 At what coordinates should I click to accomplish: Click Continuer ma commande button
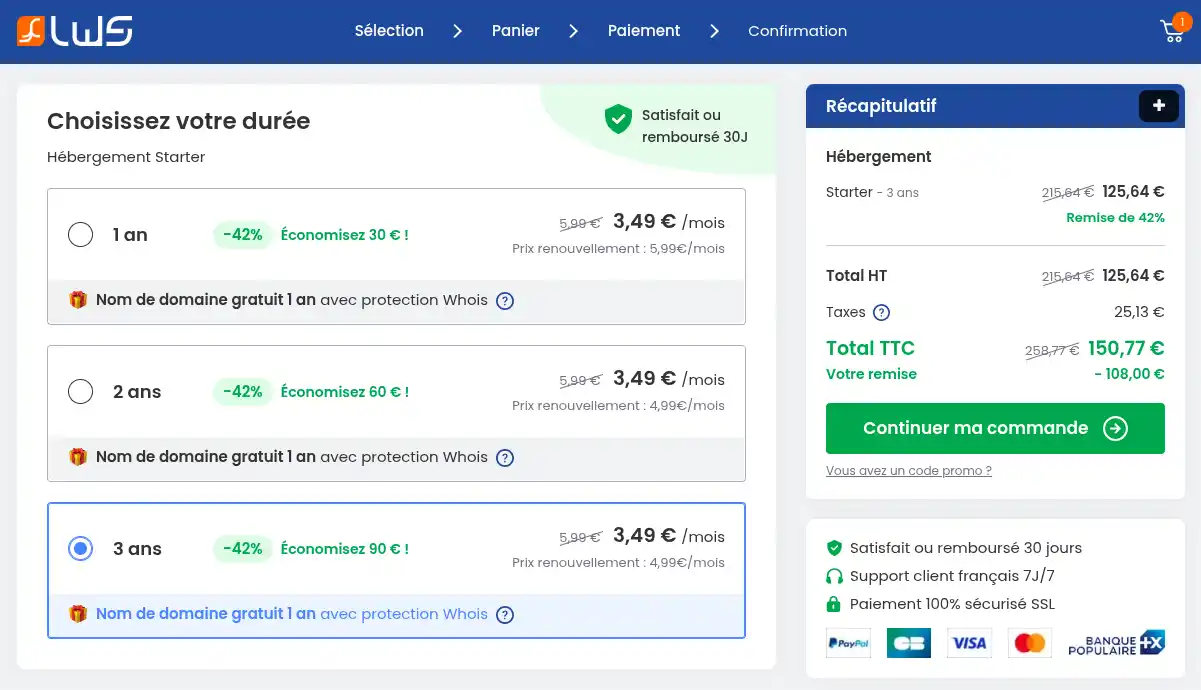(995, 428)
